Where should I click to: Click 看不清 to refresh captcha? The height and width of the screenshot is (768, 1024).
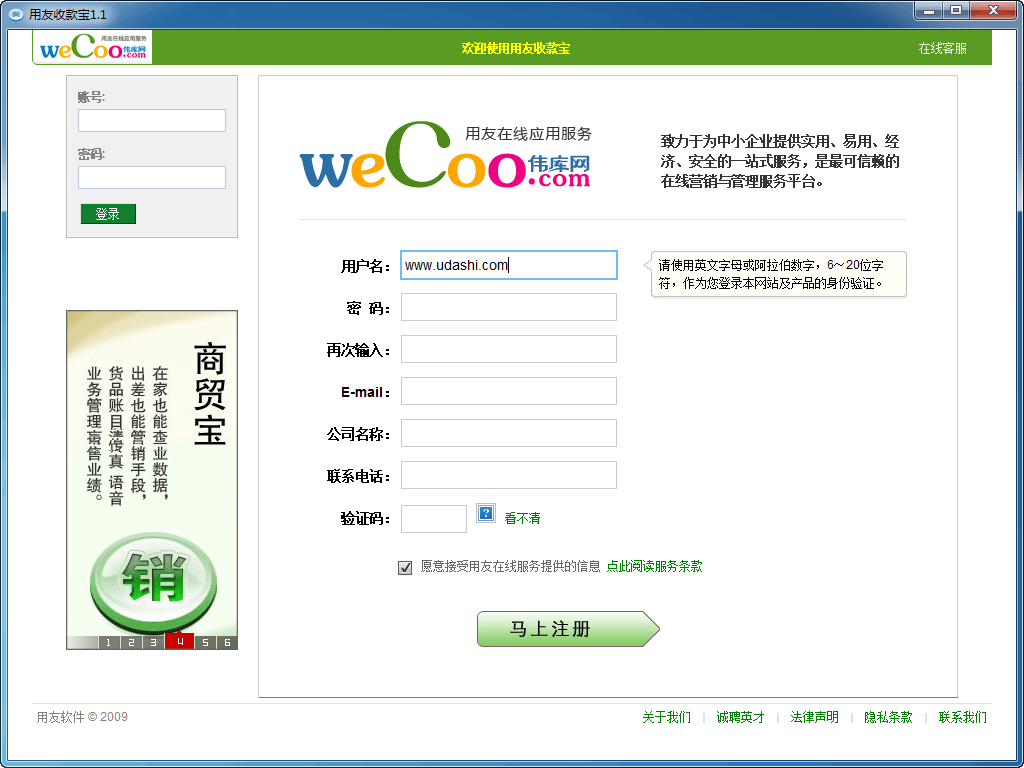522,518
